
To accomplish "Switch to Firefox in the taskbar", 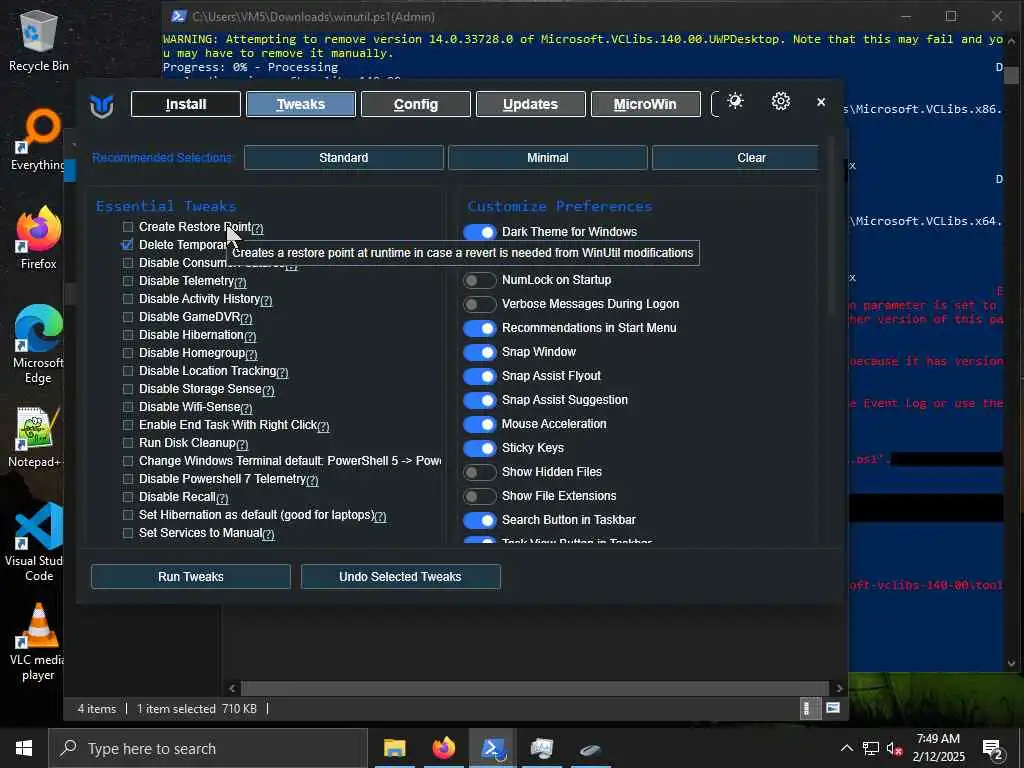I will [x=443, y=748].
